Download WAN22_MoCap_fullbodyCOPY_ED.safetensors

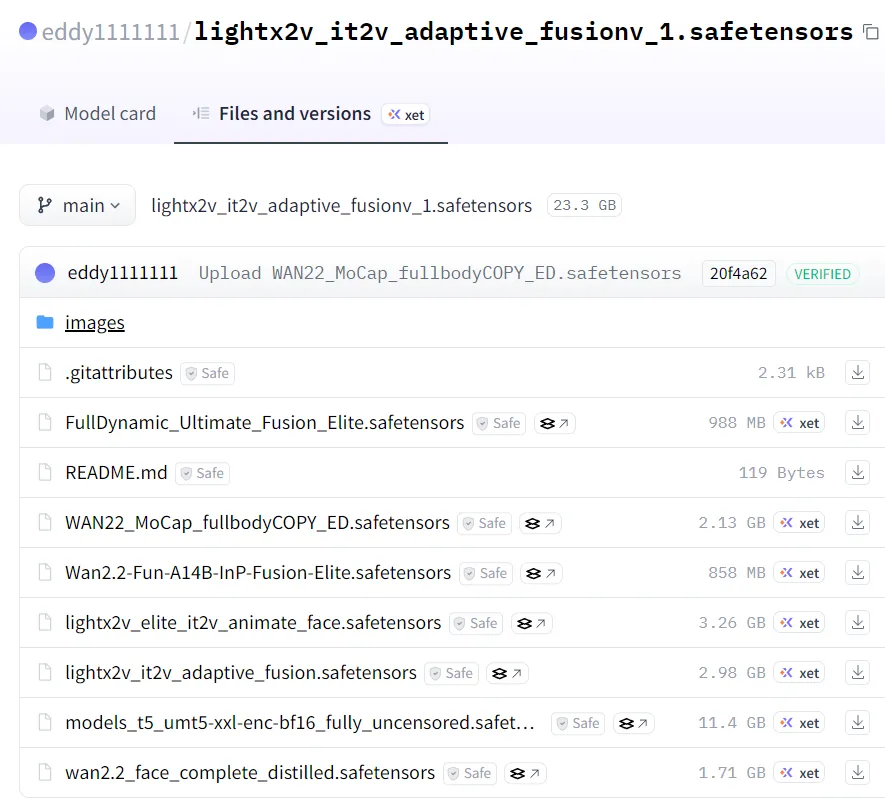click(x=857, y=523)
